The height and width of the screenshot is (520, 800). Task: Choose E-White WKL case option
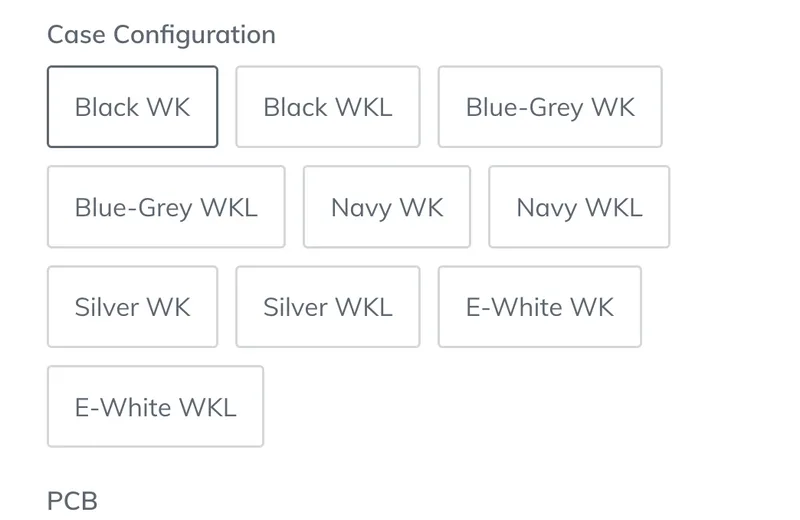pyautogui.click(x=156, y=407)
